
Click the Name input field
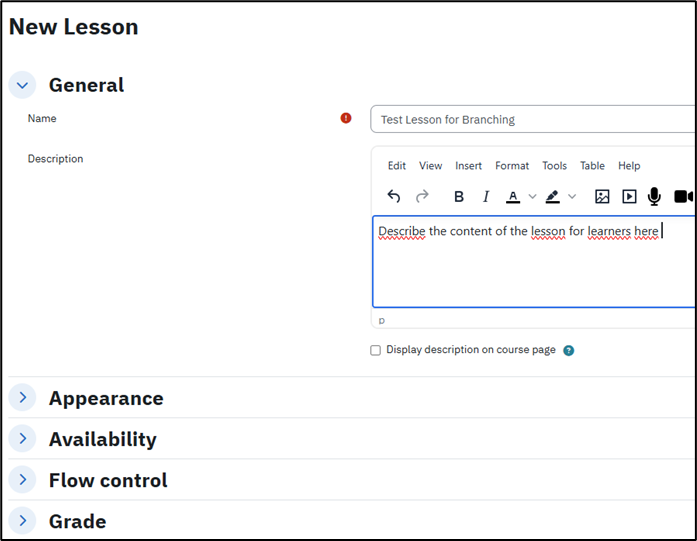tap(532, 120)
